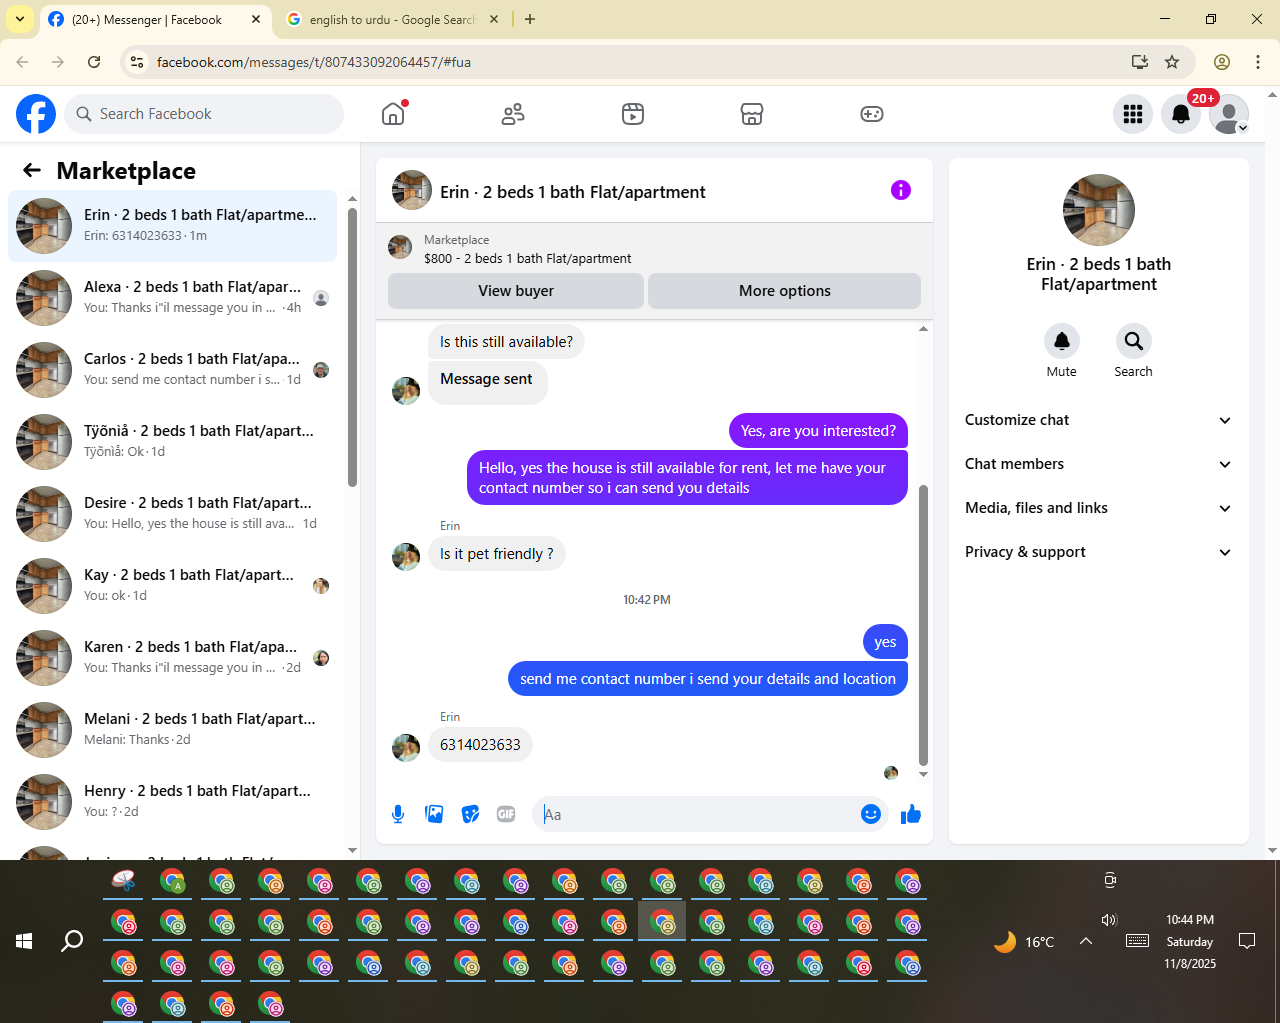Attach a photo with the image icon

pos(434,814)
